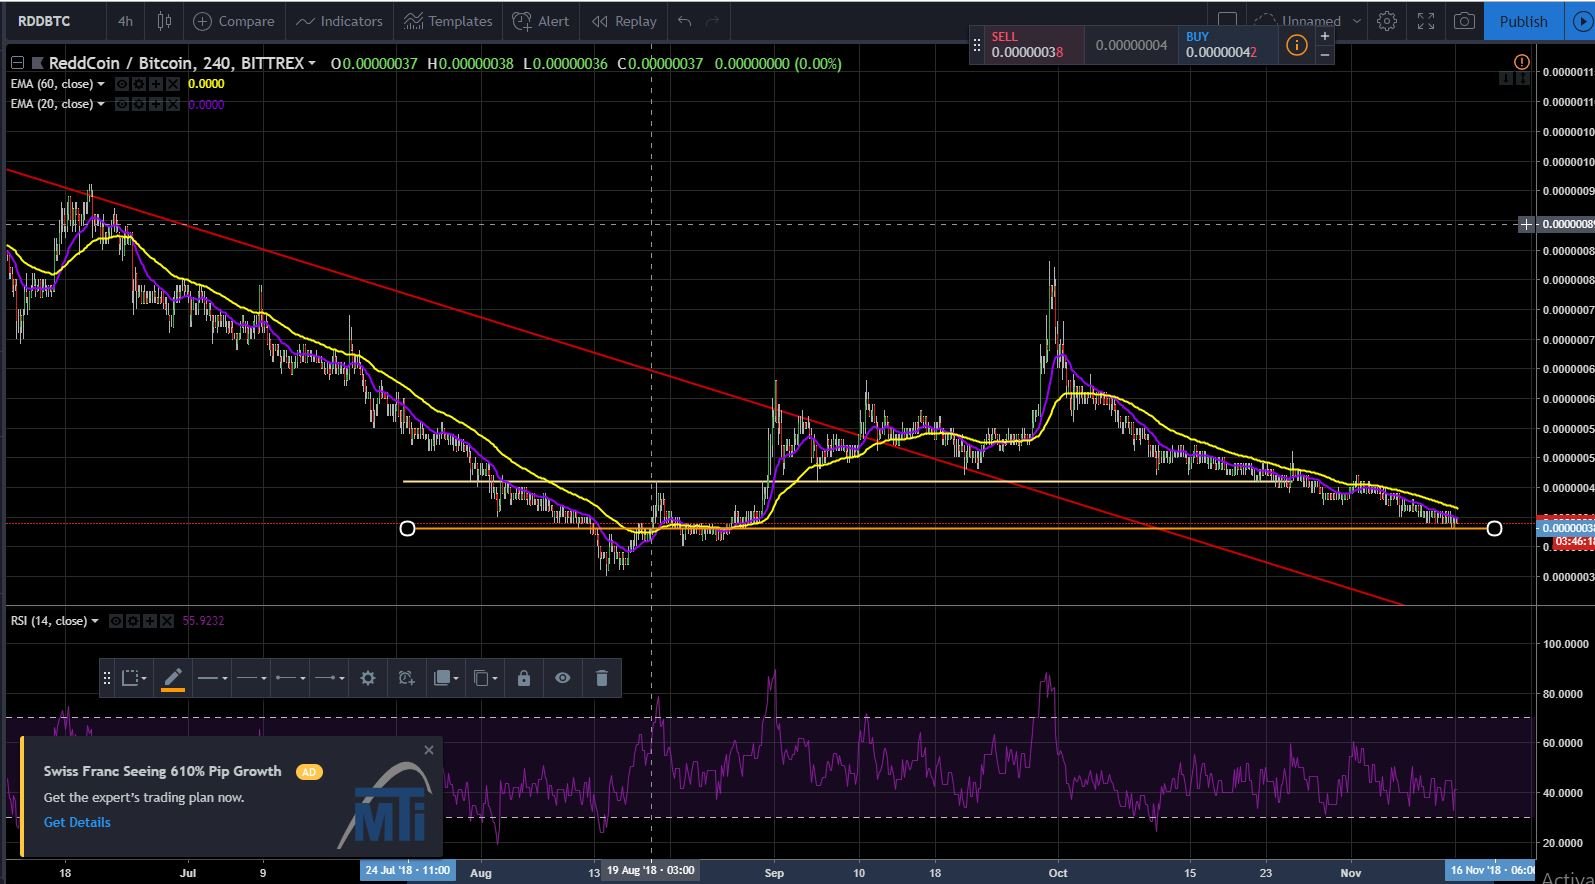Image resolution: width=1595 pixels, height=884 pixels.
Task: Grab the drawing toolbar drag handle
Action: pos(107,678)
